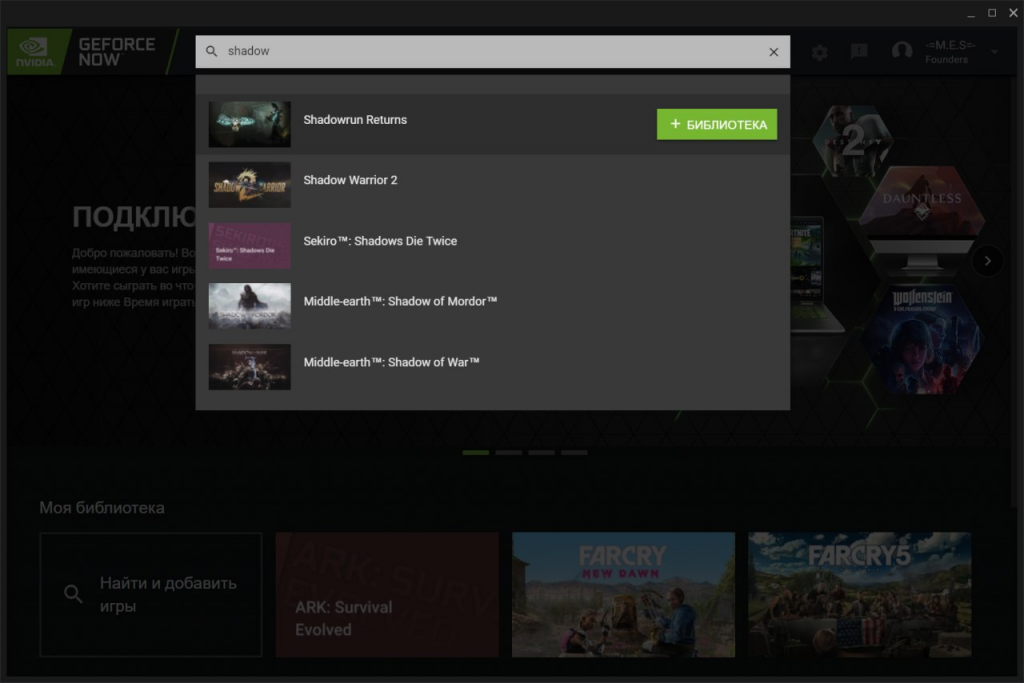Screen dimensions: 1024x683
Task: Select Sekiro: Shadows Die Twice result
Action: [x=380, y=241]
